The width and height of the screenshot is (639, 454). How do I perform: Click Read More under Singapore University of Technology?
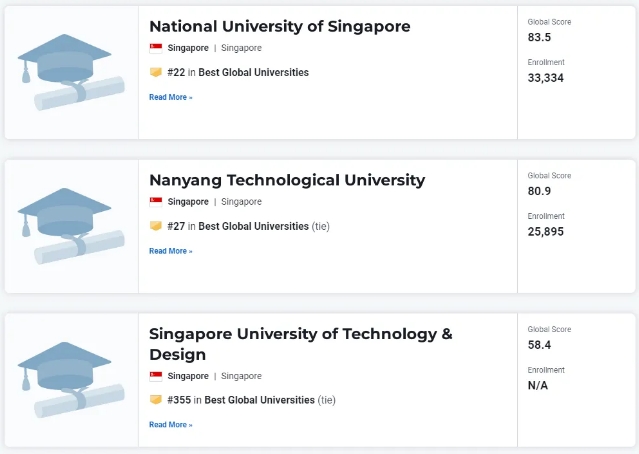[170, 425]
